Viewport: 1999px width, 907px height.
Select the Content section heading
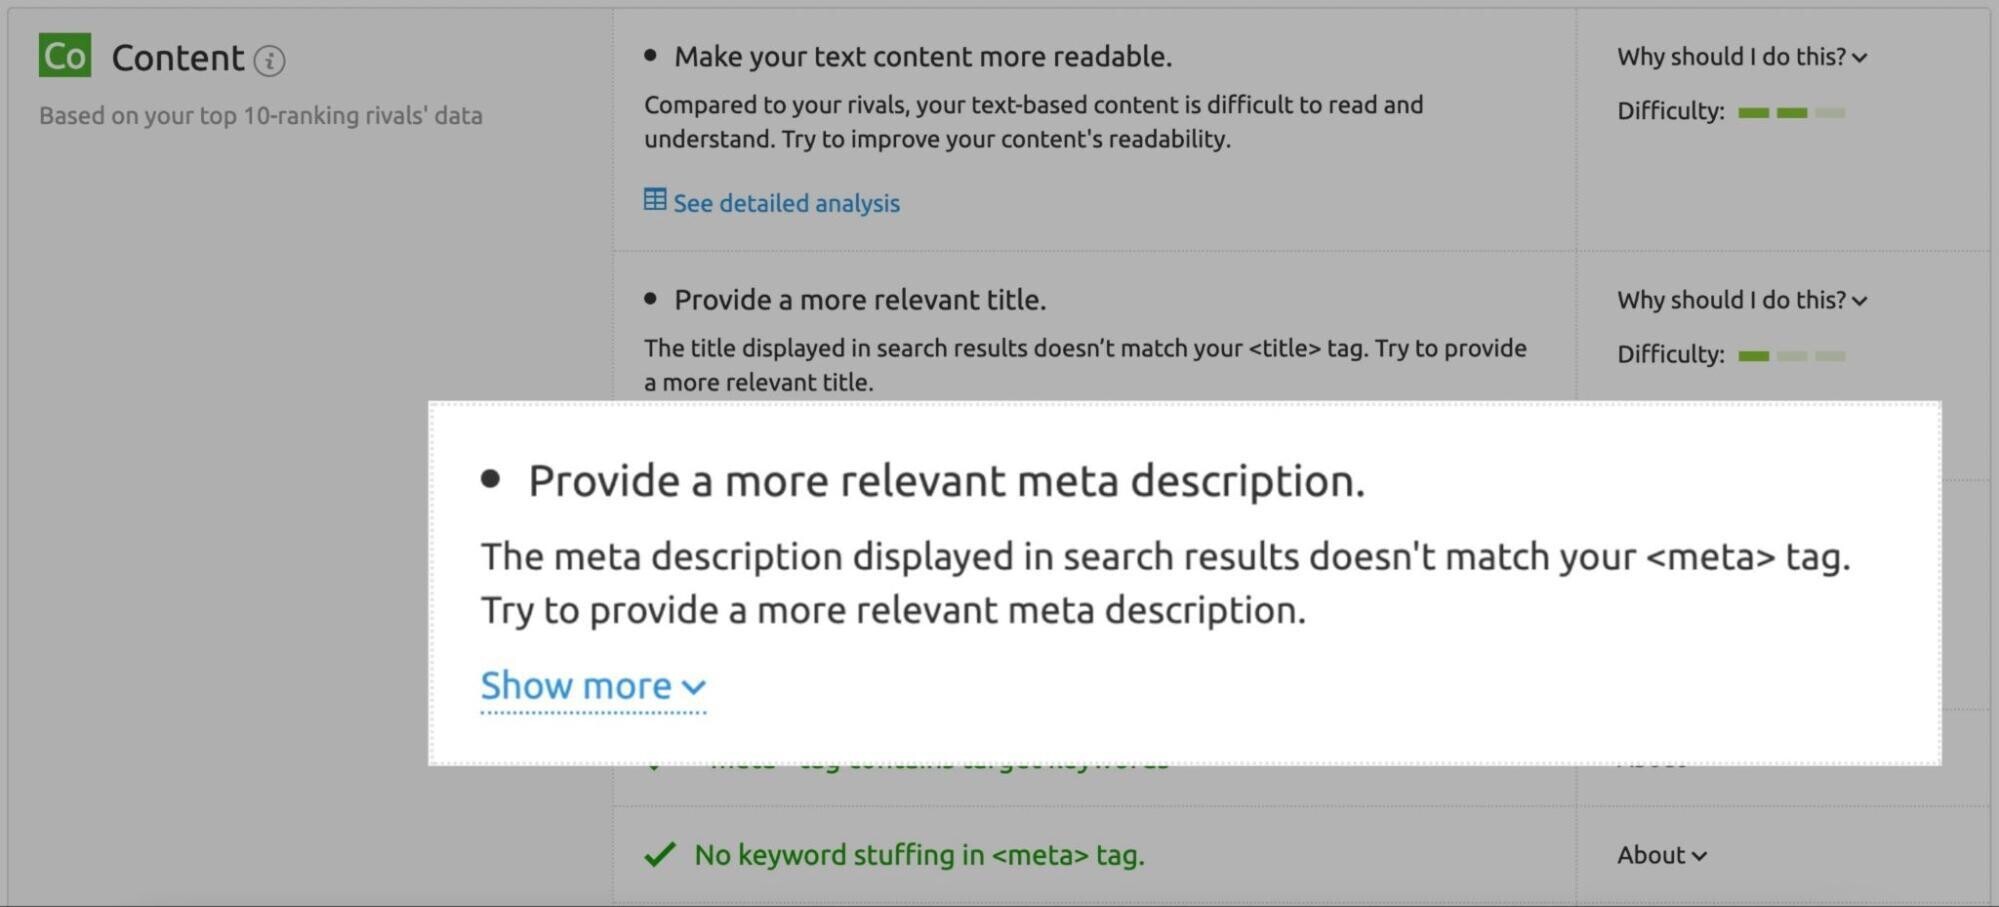pos(177,58)
